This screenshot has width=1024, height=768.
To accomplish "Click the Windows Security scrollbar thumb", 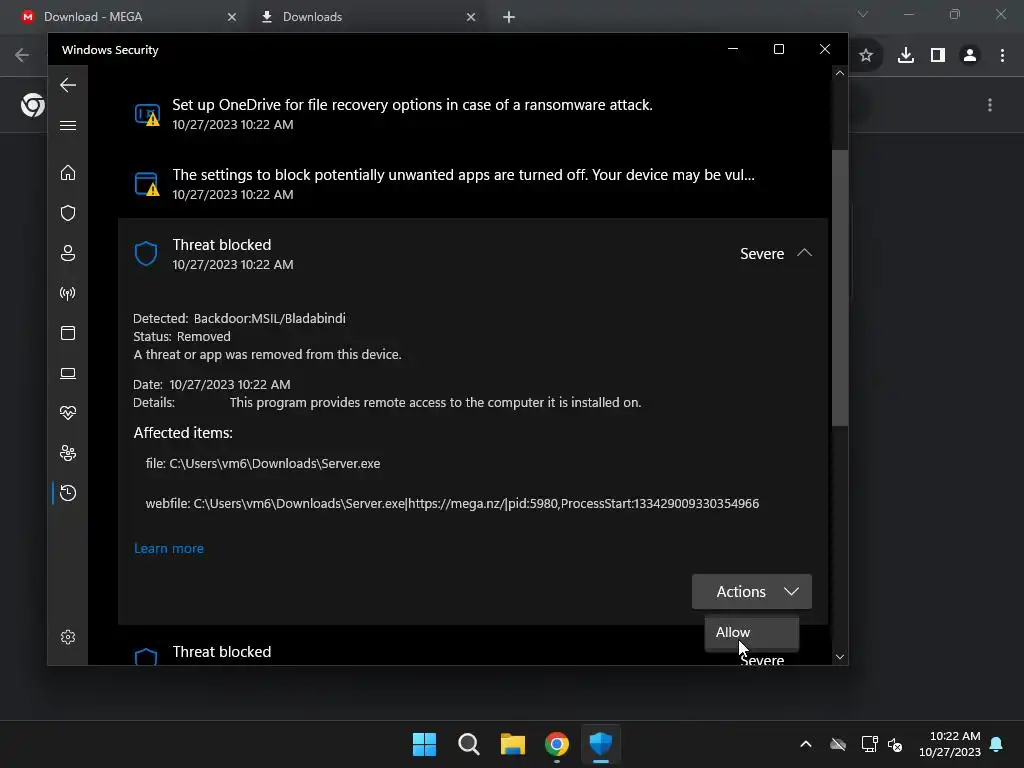I will click(x=840, y=288).
